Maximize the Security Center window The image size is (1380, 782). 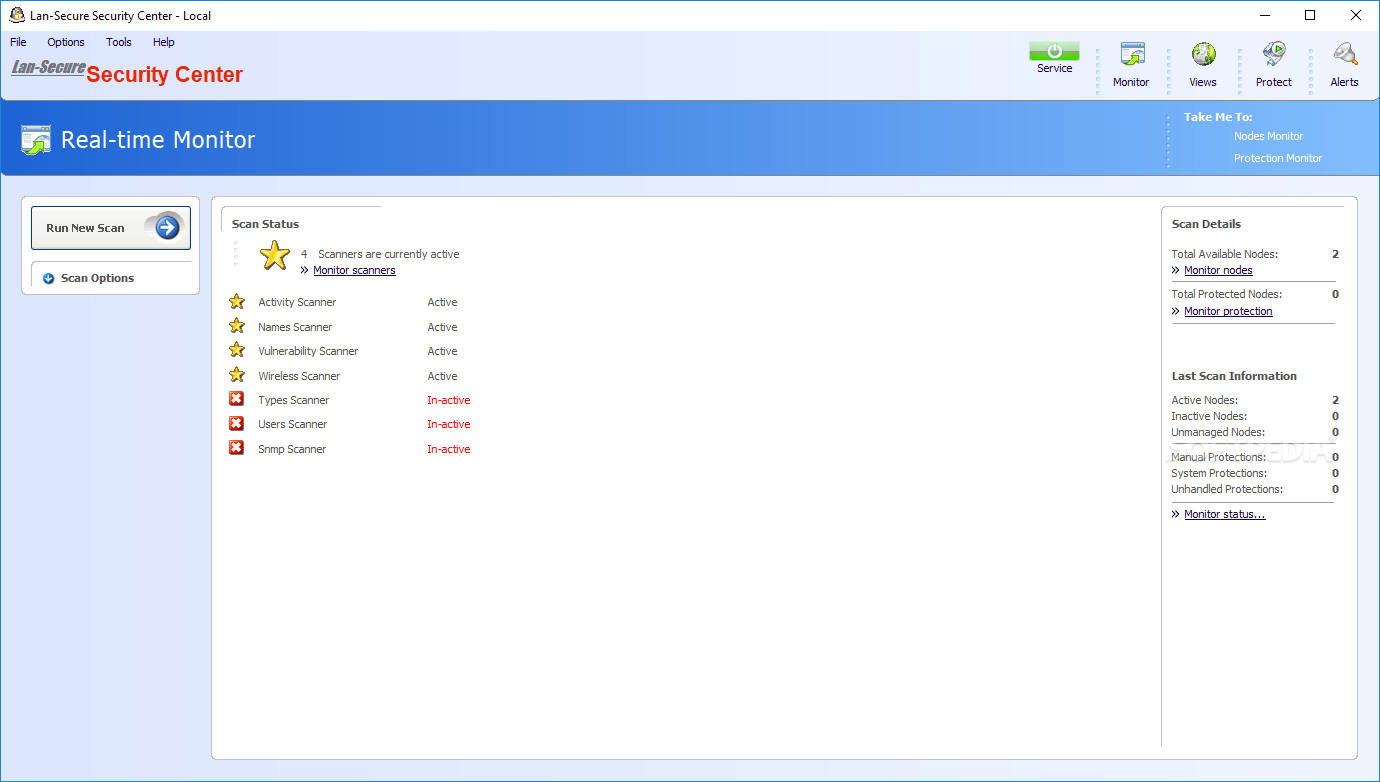coord(1310,15)
